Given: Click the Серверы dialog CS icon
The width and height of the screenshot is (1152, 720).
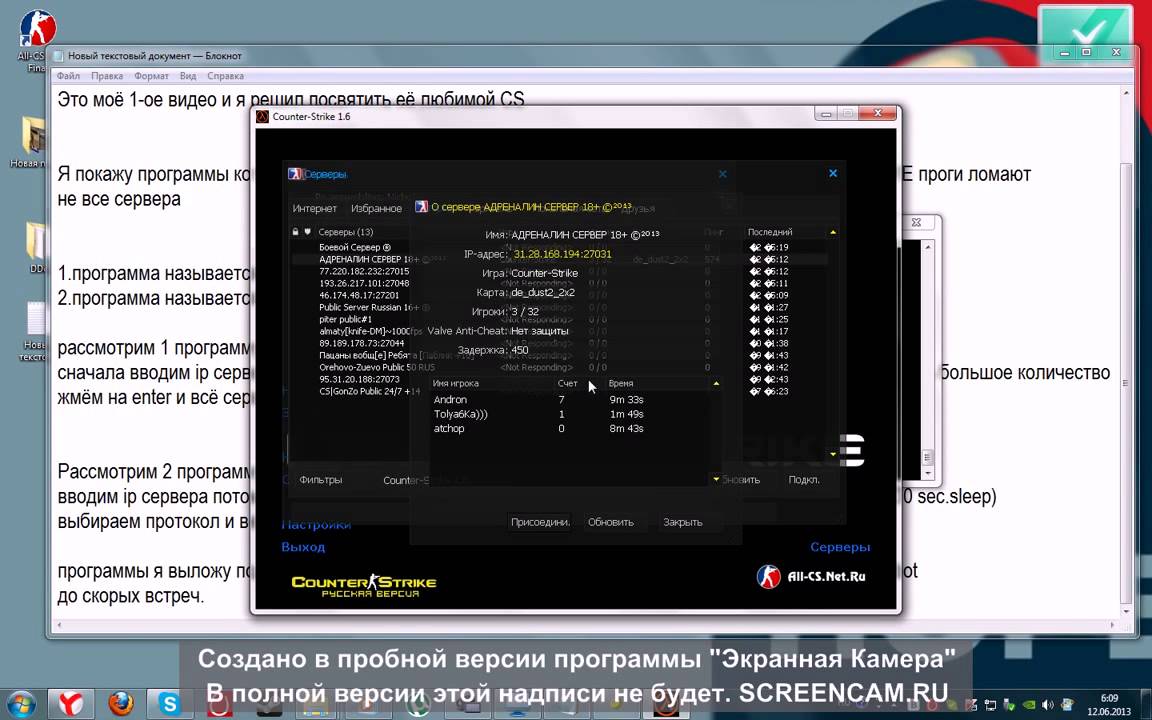Looking at the screenshot, I should (295, 174).
